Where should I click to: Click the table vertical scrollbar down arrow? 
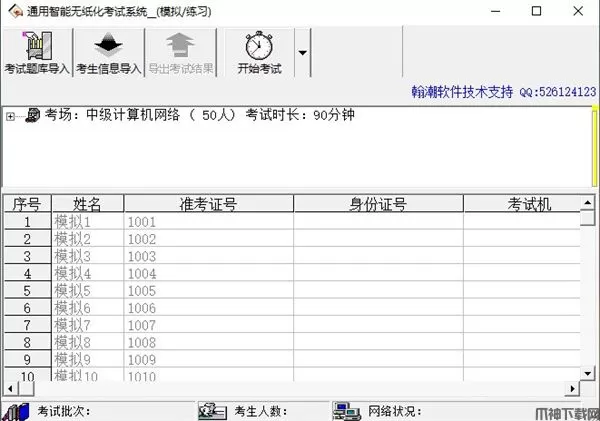point(588,373)
